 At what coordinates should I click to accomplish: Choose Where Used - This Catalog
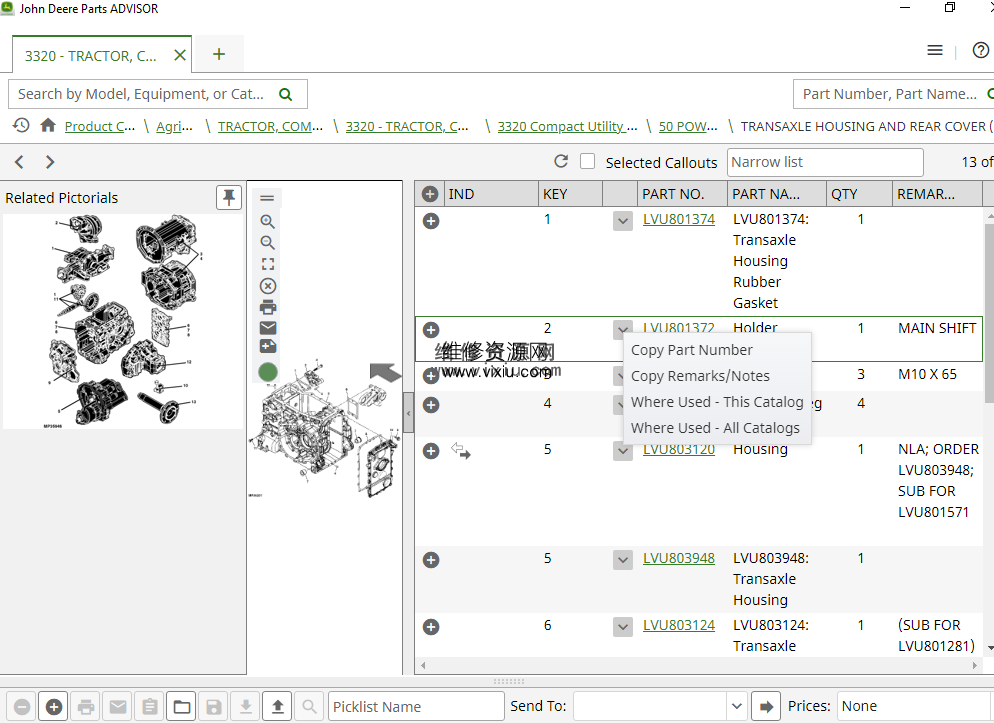[x=717, y=402]
